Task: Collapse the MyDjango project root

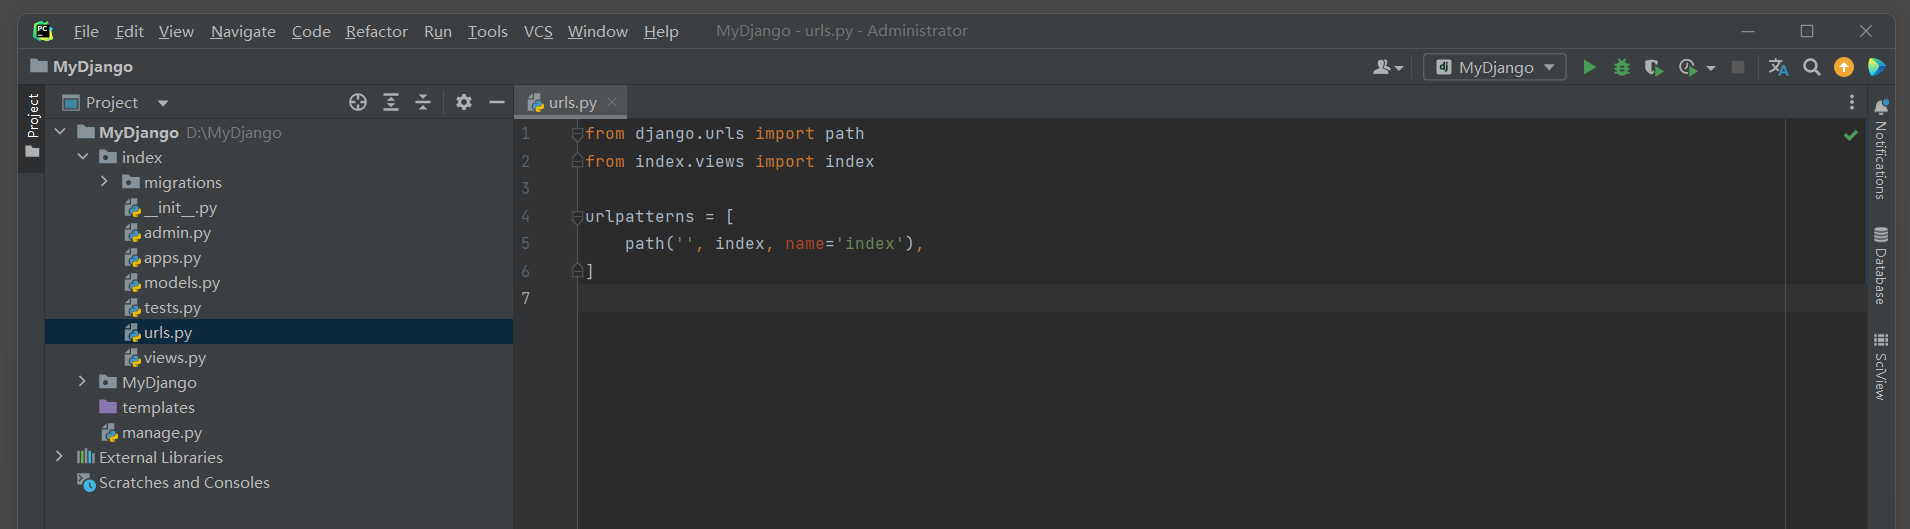Action: tap(60, 132)
